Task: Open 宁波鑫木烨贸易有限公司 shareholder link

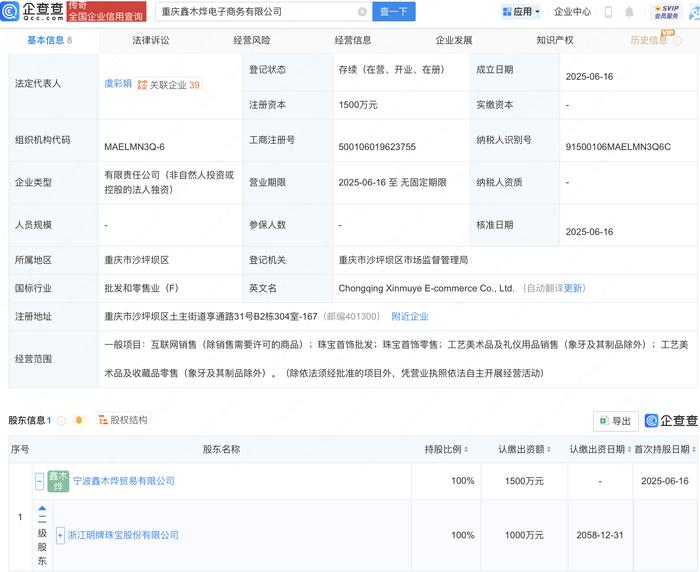Action: coord(124,481)
